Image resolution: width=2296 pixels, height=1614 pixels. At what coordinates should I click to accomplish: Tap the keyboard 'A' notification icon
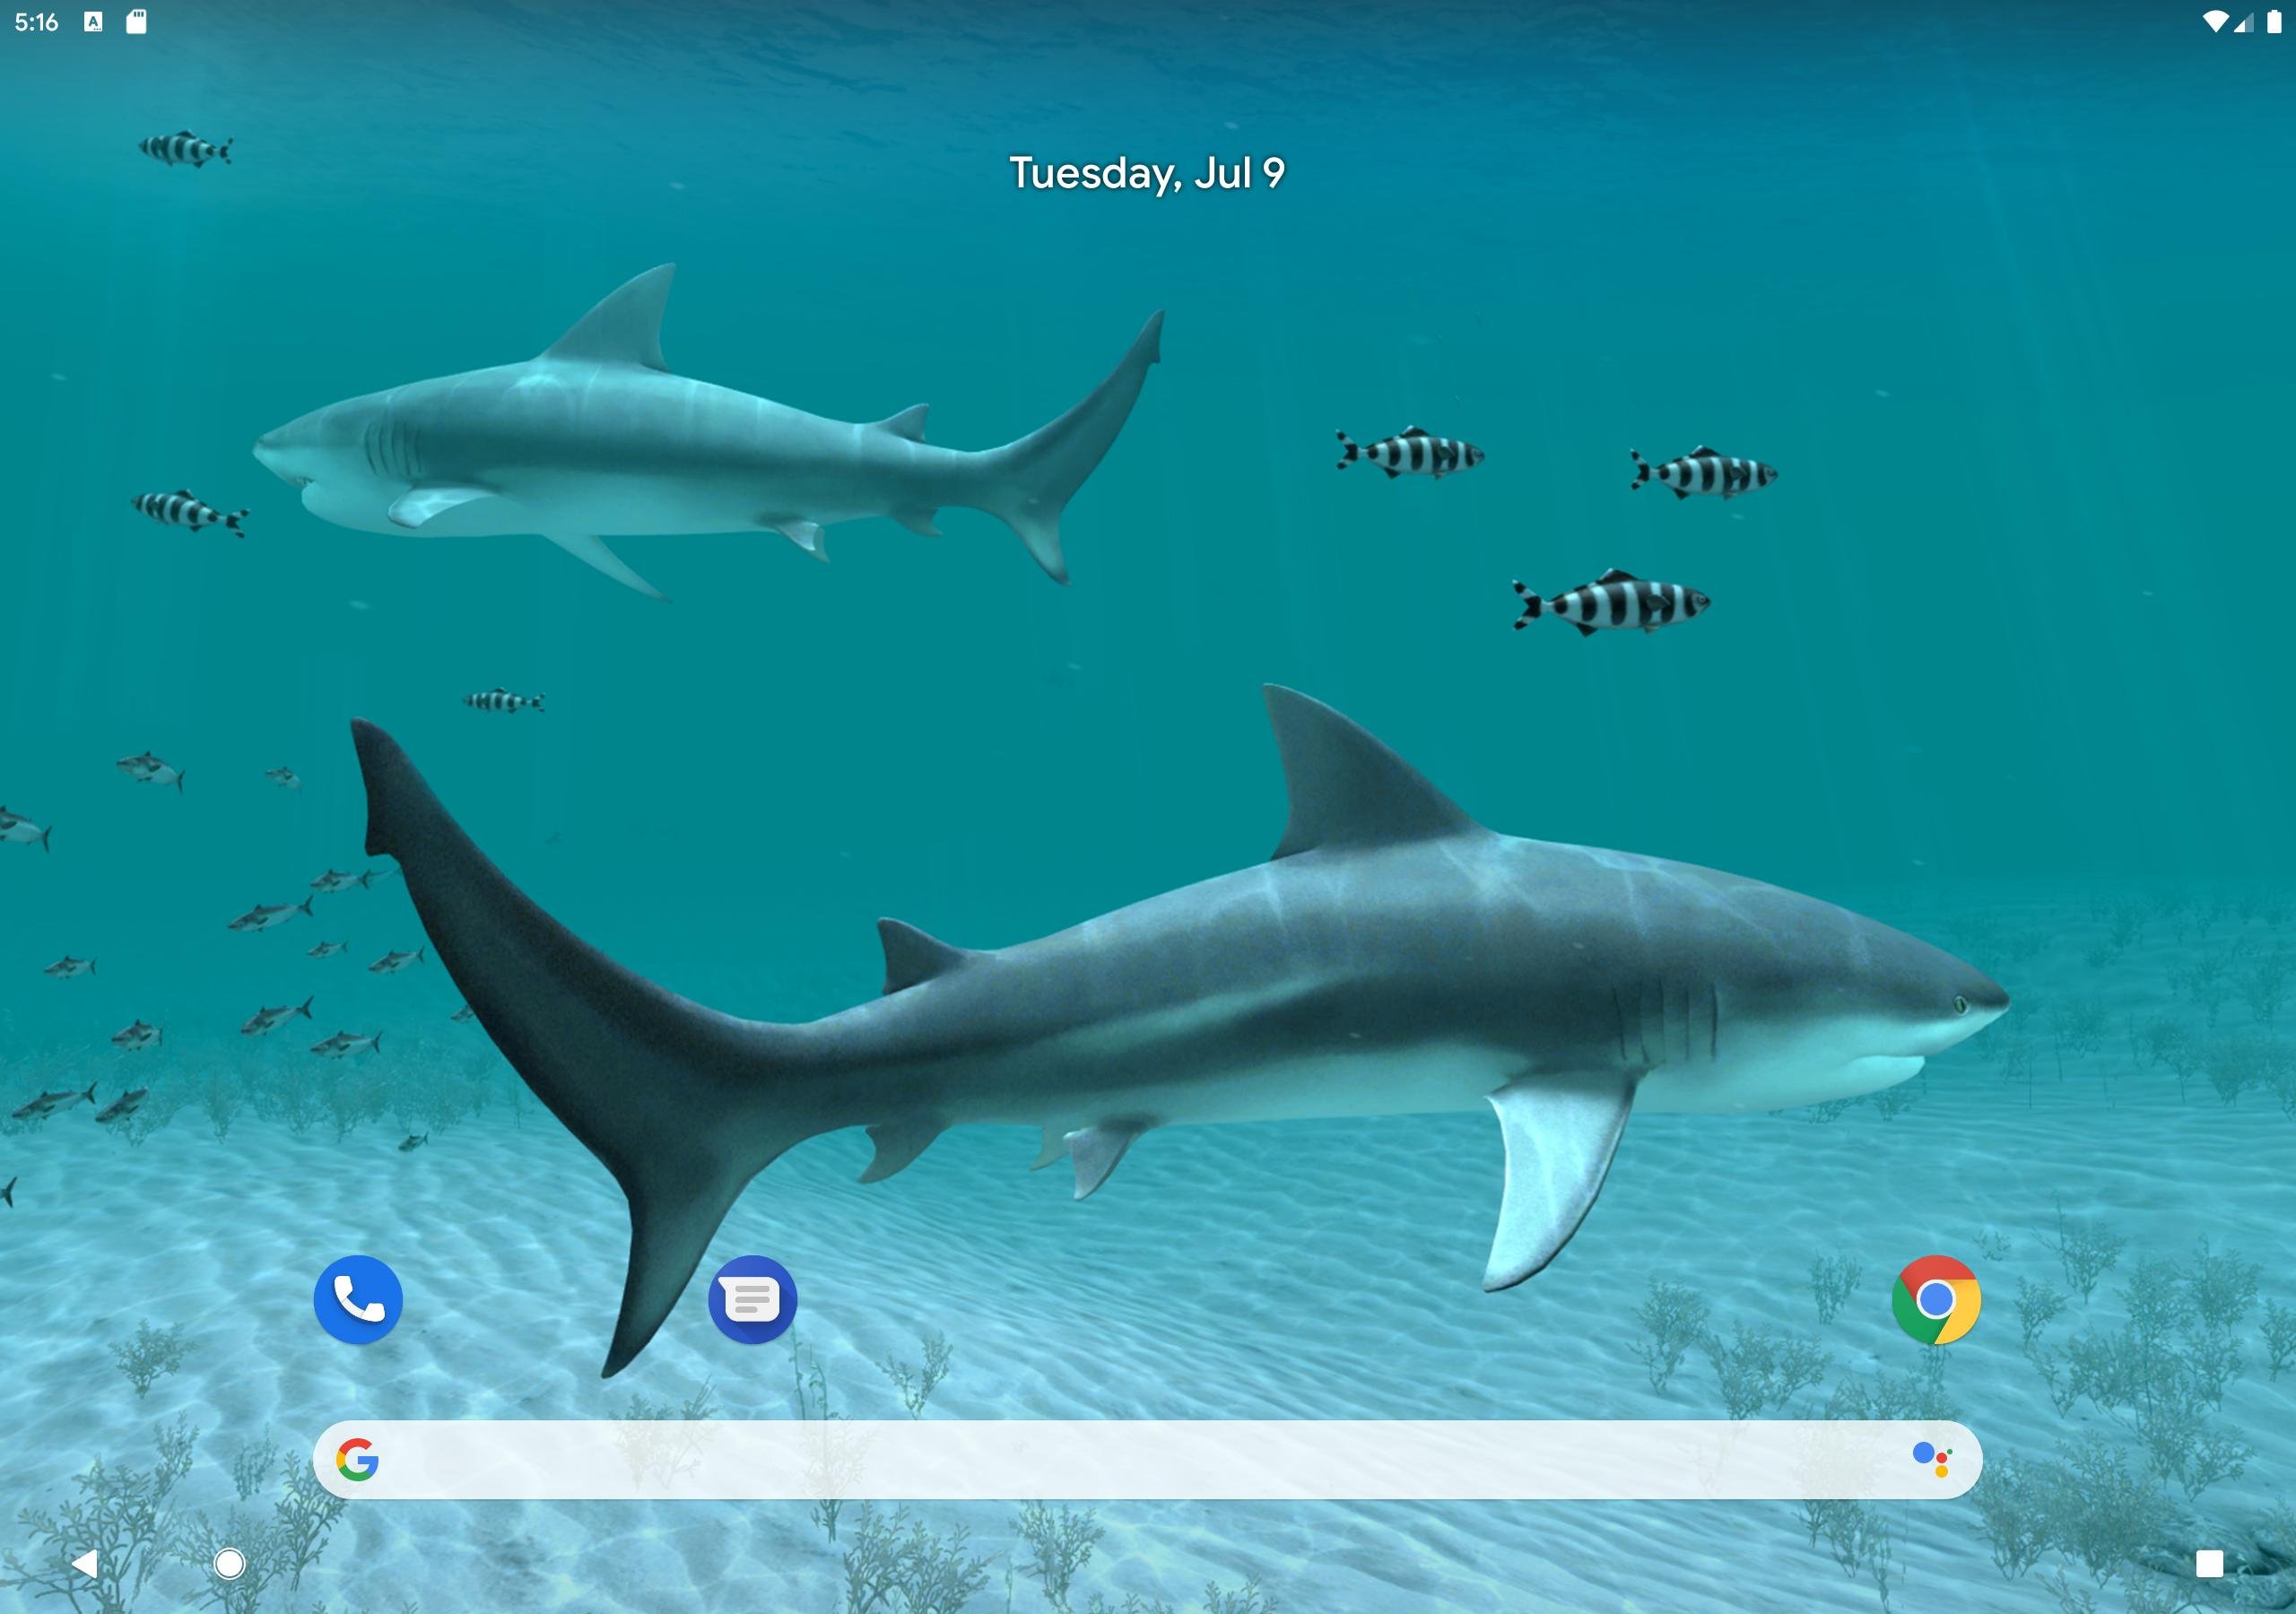coord(93,22)
